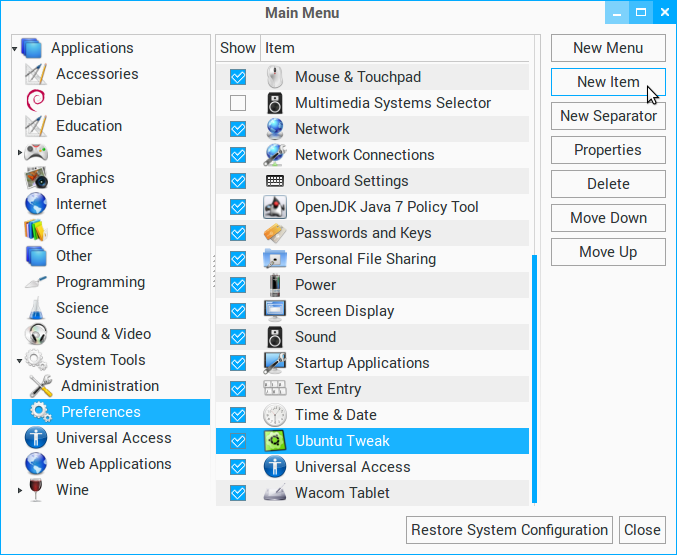Enable the Multimedia Systems Selector checkbox
Viewport: 677px width, 555px height.
point(238,103)
